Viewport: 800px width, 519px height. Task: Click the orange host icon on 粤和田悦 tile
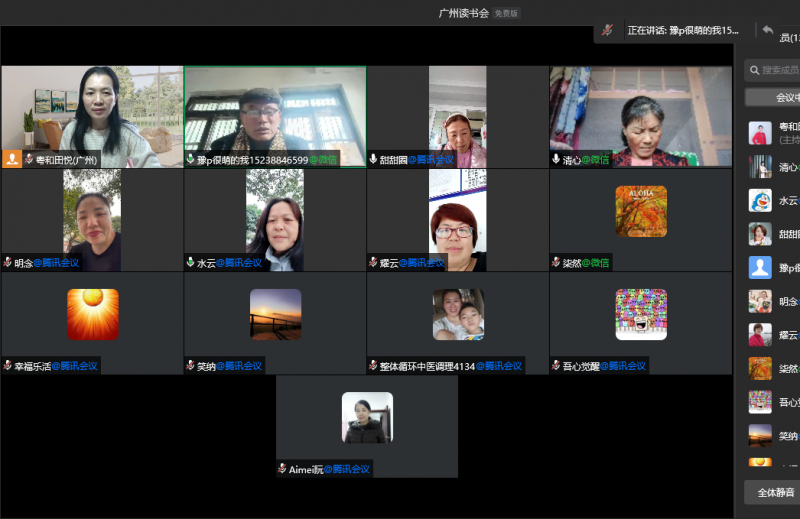[12, 159]
